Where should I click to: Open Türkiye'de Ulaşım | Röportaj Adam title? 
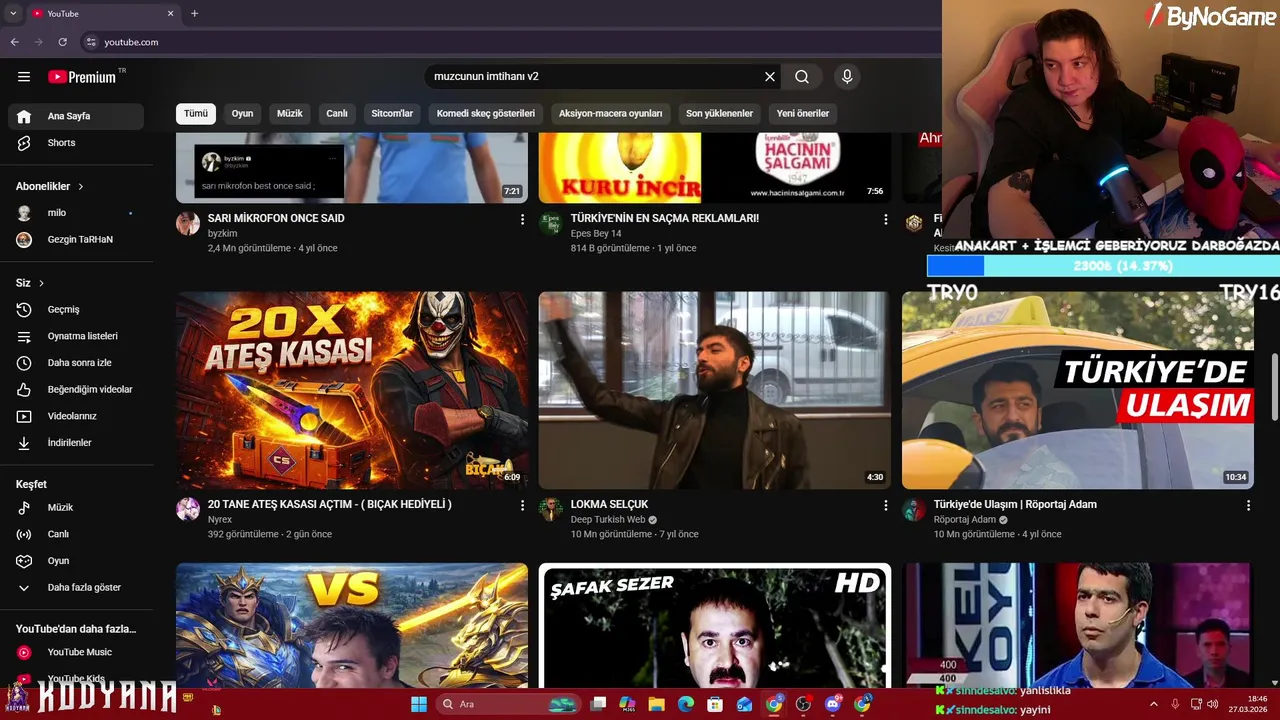point(1015,505)
